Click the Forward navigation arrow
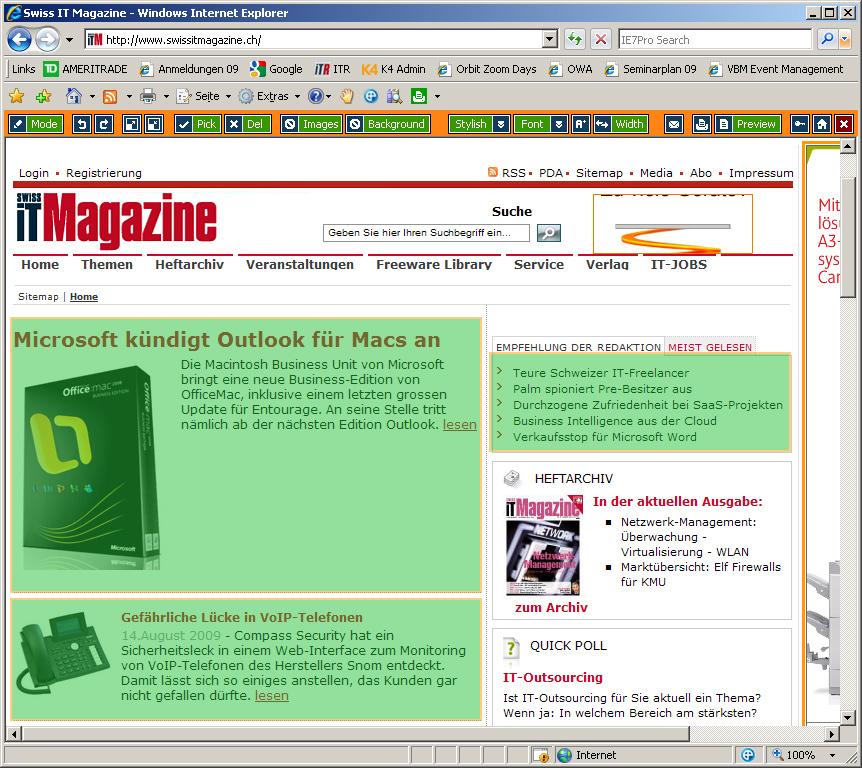The width and height of the screenshot is (862, 768). click(x=47, y=40)
